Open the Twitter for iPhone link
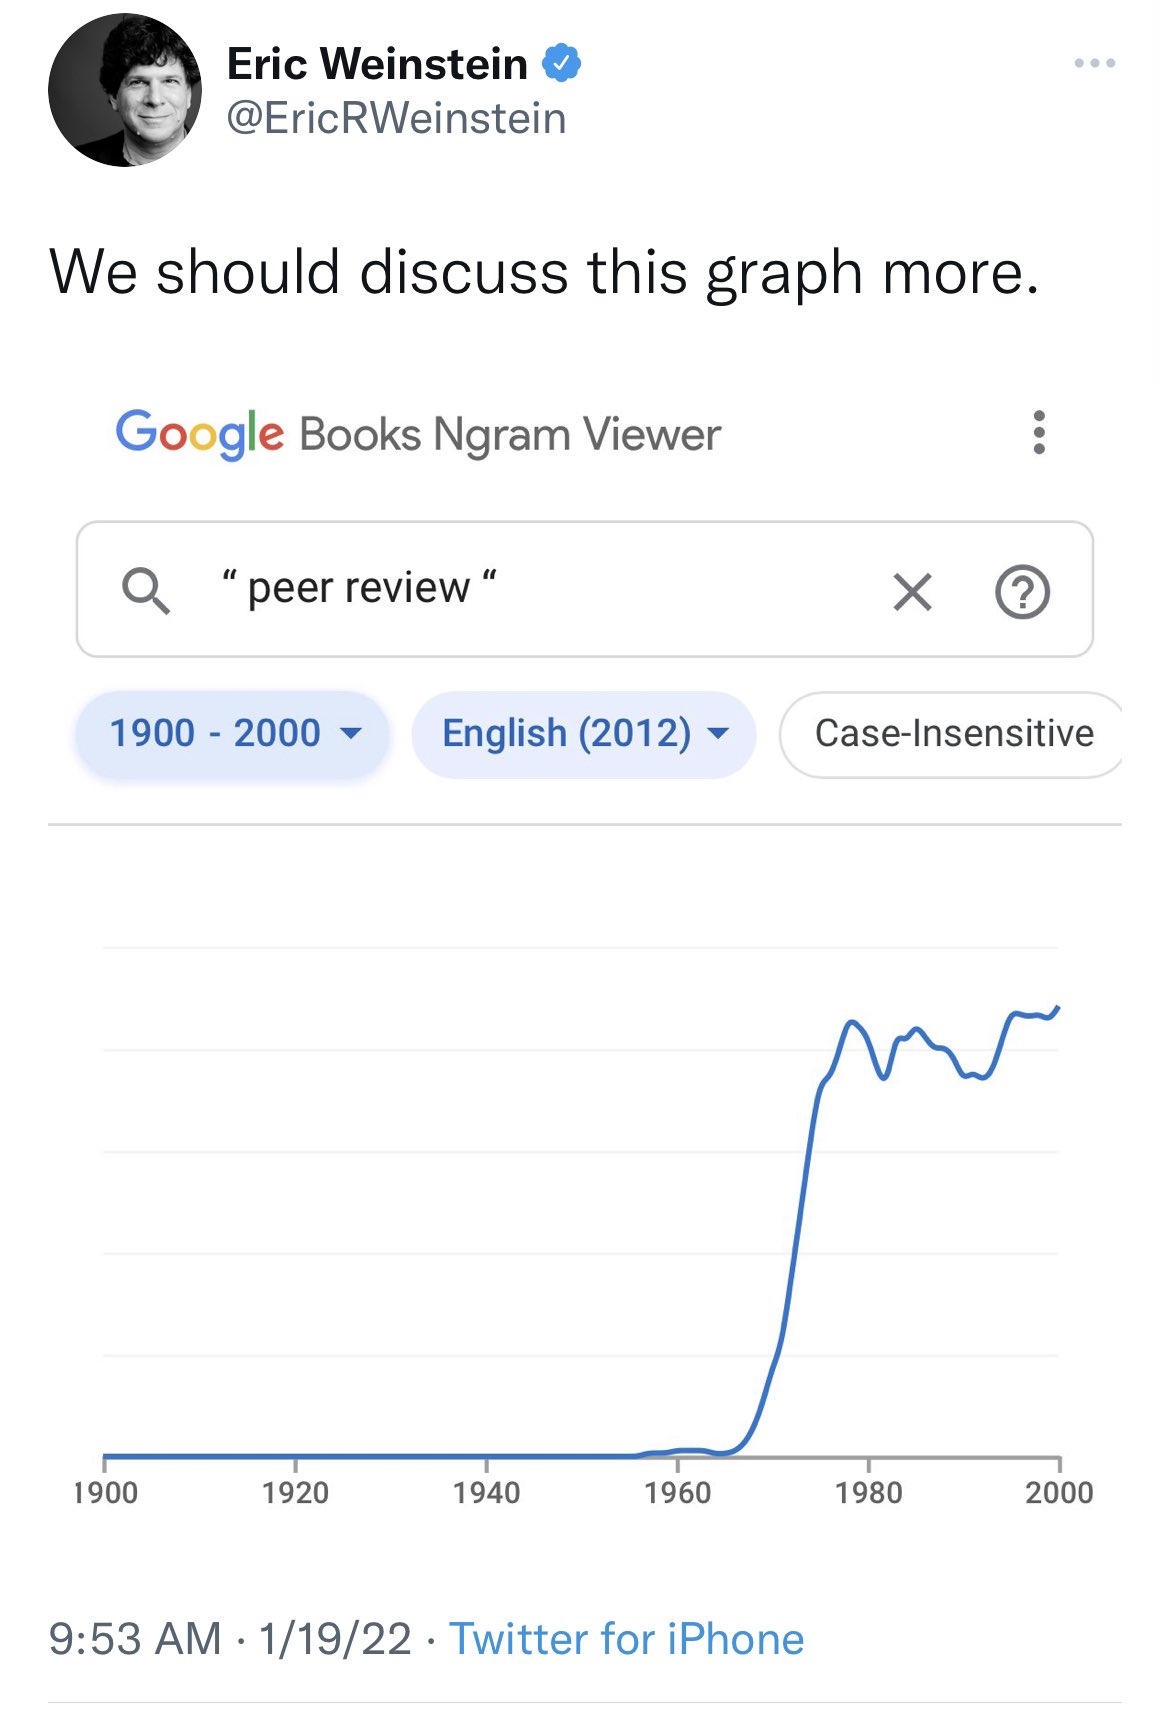Viewport: 1170px width, 1720px height. pyautogui.click(x=626, y=1639)
